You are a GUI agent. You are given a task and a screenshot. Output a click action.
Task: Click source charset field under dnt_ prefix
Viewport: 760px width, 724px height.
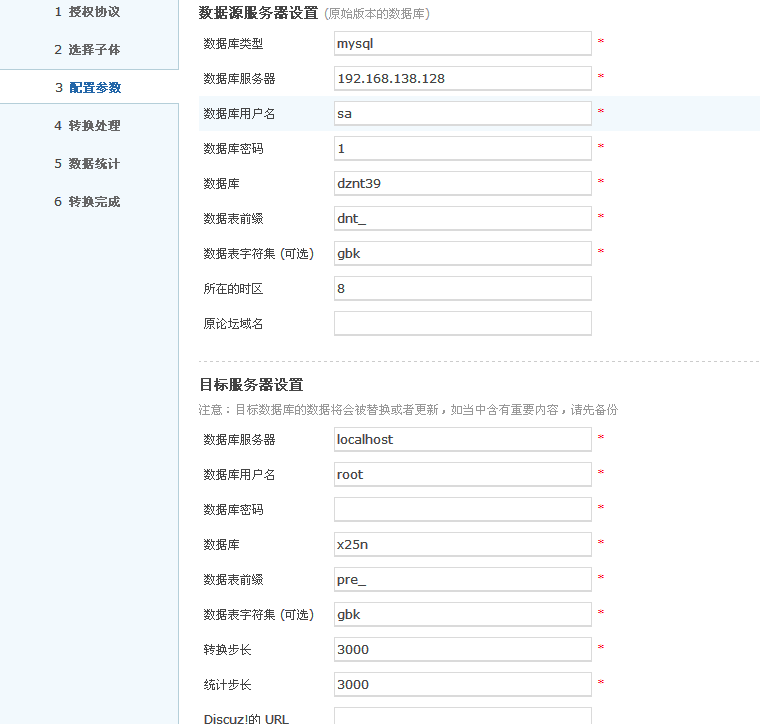coord(462,253)
